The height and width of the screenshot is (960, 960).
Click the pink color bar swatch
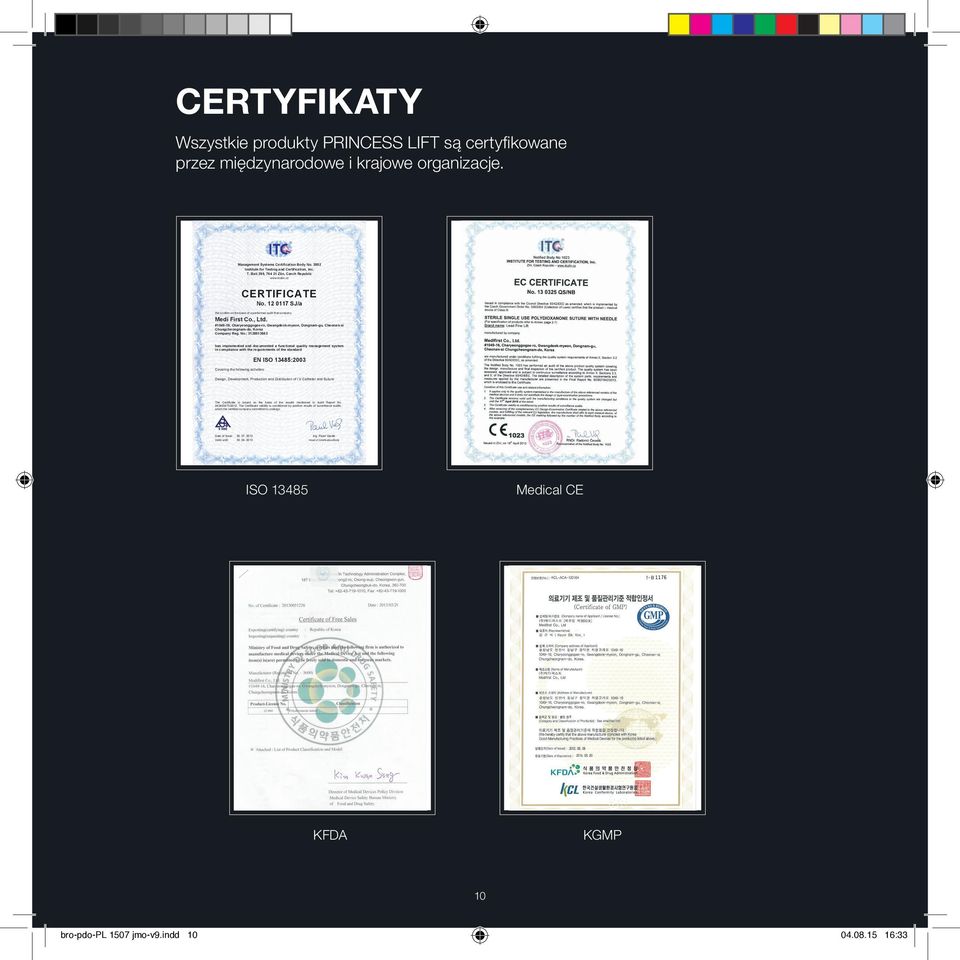click(851, 24)
